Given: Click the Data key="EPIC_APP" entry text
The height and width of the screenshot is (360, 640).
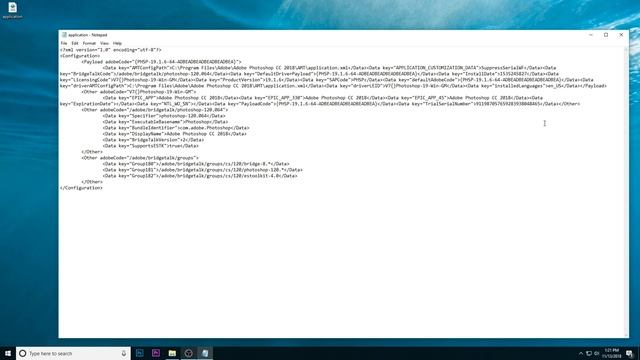Looking at the screenshot, I should pyautogui.click(x=171, y=98).
